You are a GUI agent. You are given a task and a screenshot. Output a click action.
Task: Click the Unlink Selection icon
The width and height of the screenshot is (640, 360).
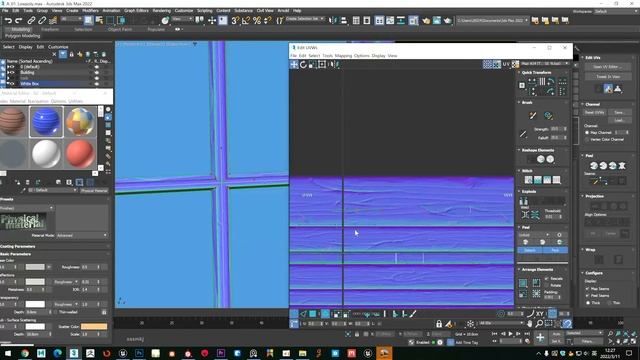point(42,20)
